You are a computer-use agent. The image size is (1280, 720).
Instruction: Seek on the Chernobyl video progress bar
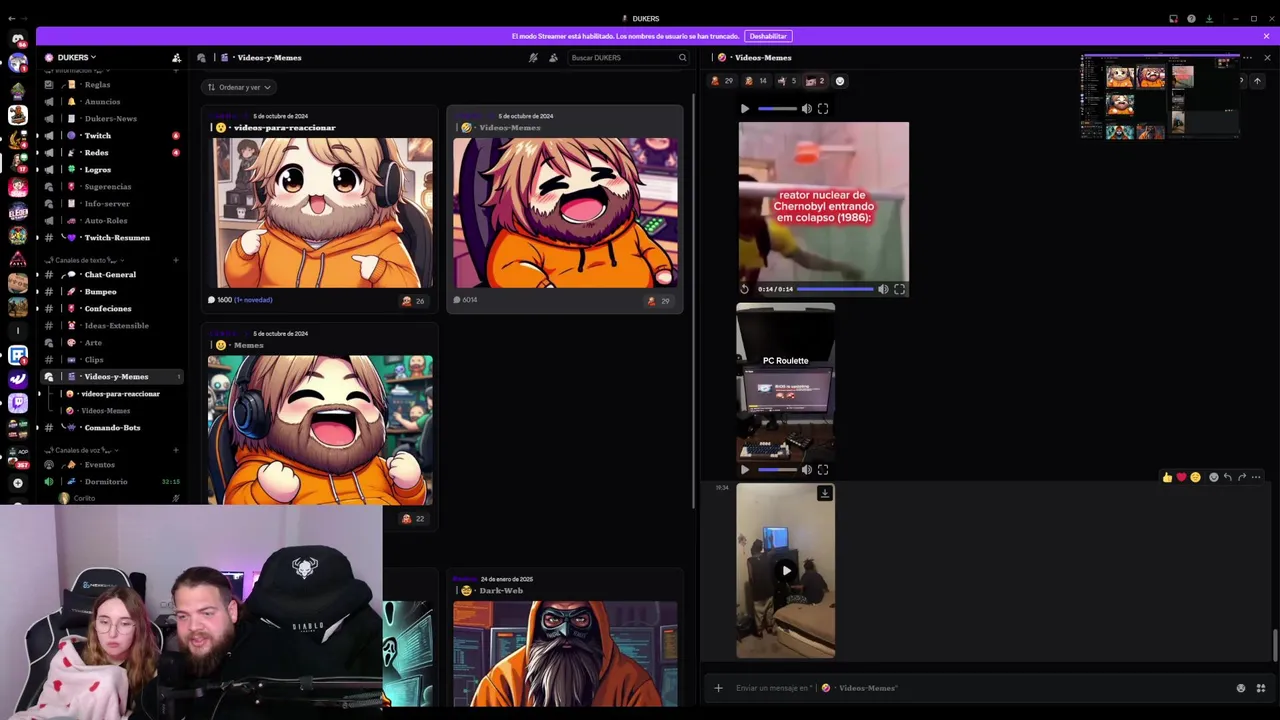click(834, 289)
